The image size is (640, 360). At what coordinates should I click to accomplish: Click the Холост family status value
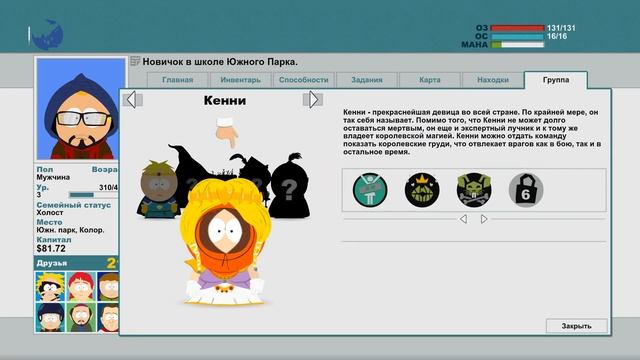tap(50, 213)
